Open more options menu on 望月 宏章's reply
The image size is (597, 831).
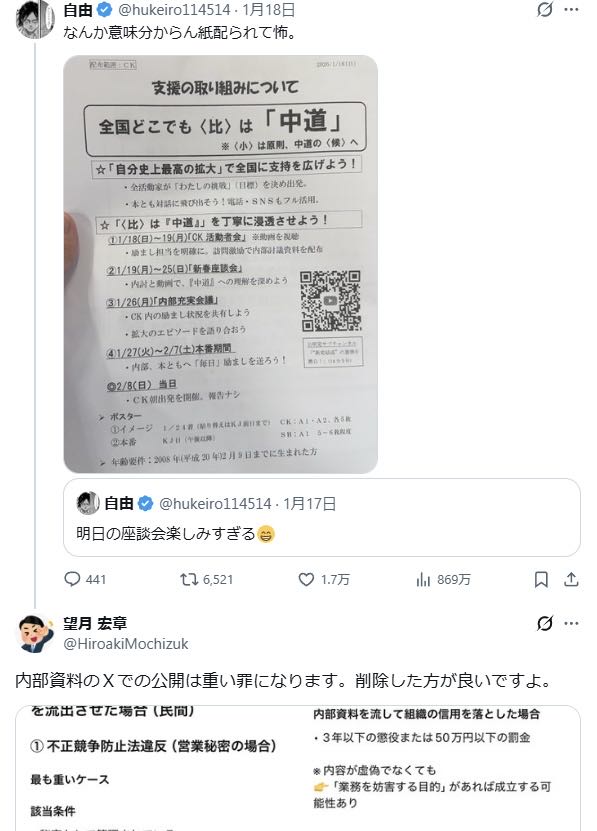(x=572, y=623)
